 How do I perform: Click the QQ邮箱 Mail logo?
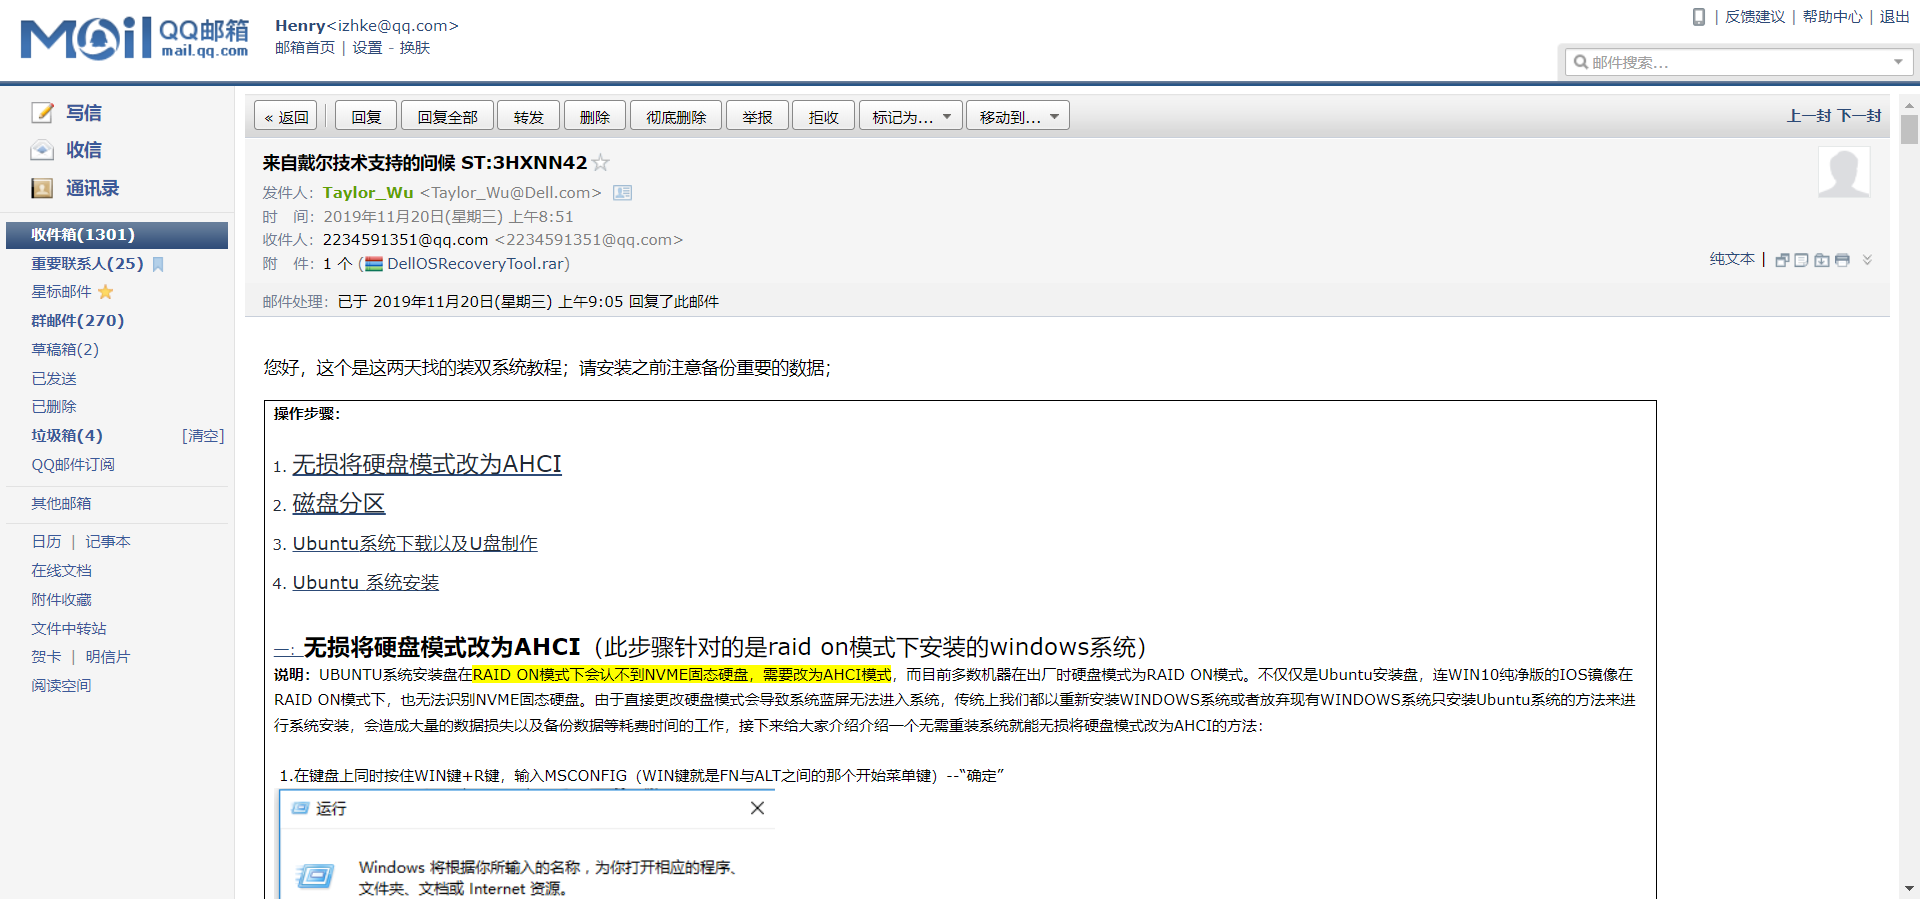point(134,38)
